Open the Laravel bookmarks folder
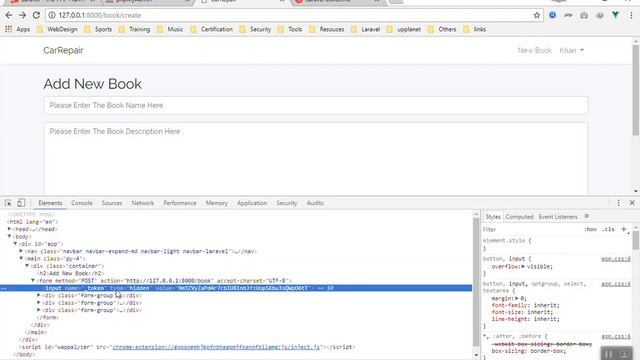The height and width of the screenshot is (360, 640). tap(365, 29)
